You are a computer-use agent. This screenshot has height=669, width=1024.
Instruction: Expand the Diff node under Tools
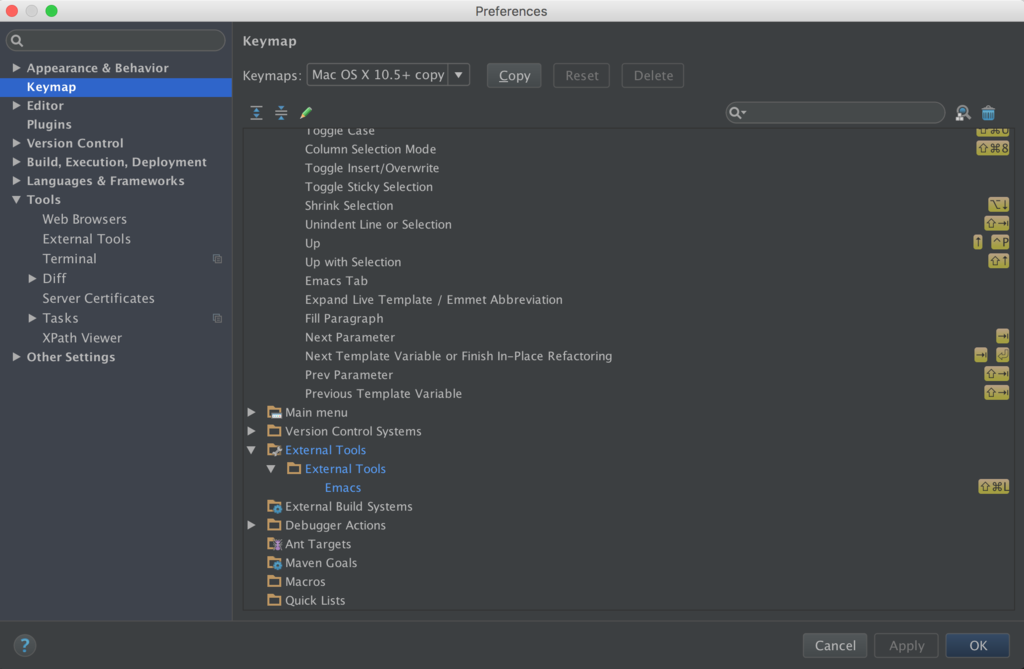32,278
